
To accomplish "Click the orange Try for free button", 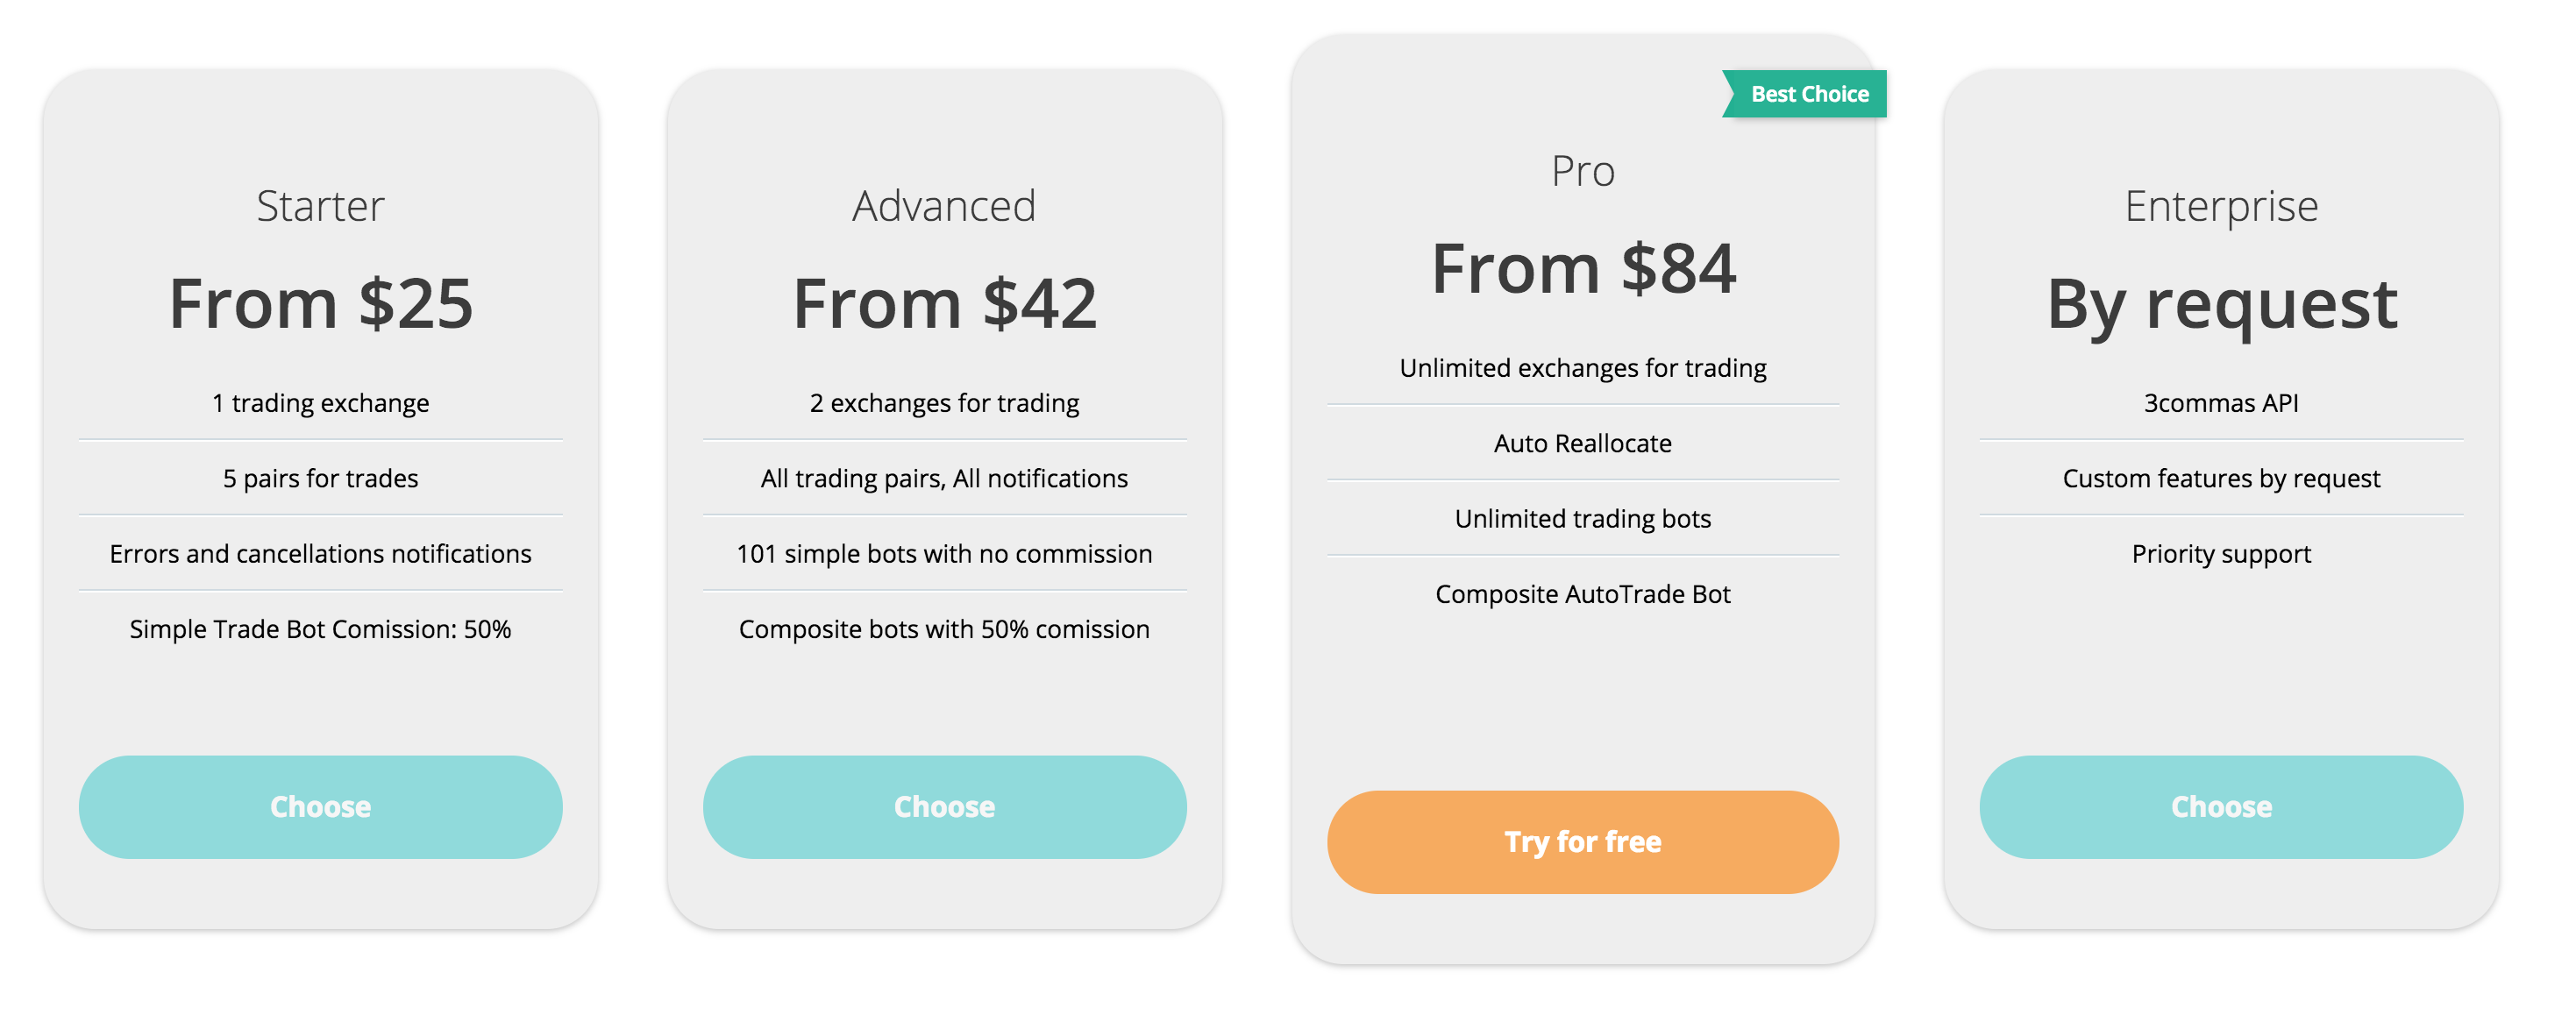I will click(x=1582, y=841).
